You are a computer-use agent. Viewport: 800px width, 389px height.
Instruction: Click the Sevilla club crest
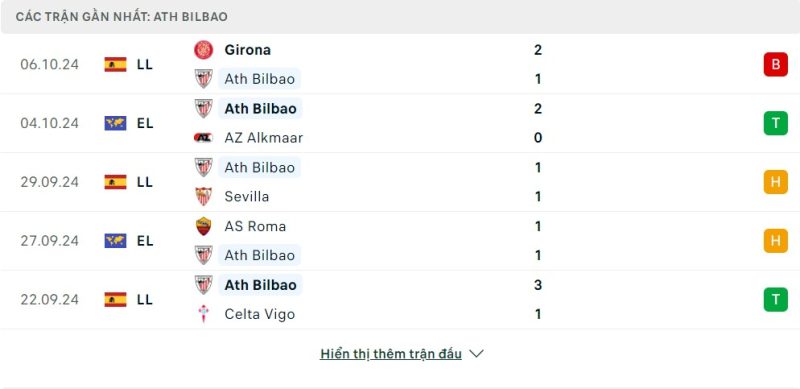[x=204, y=197]
